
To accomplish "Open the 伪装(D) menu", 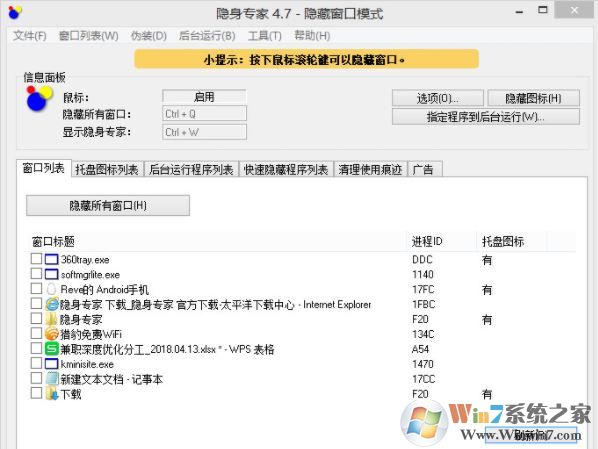I will pos(148,36).
